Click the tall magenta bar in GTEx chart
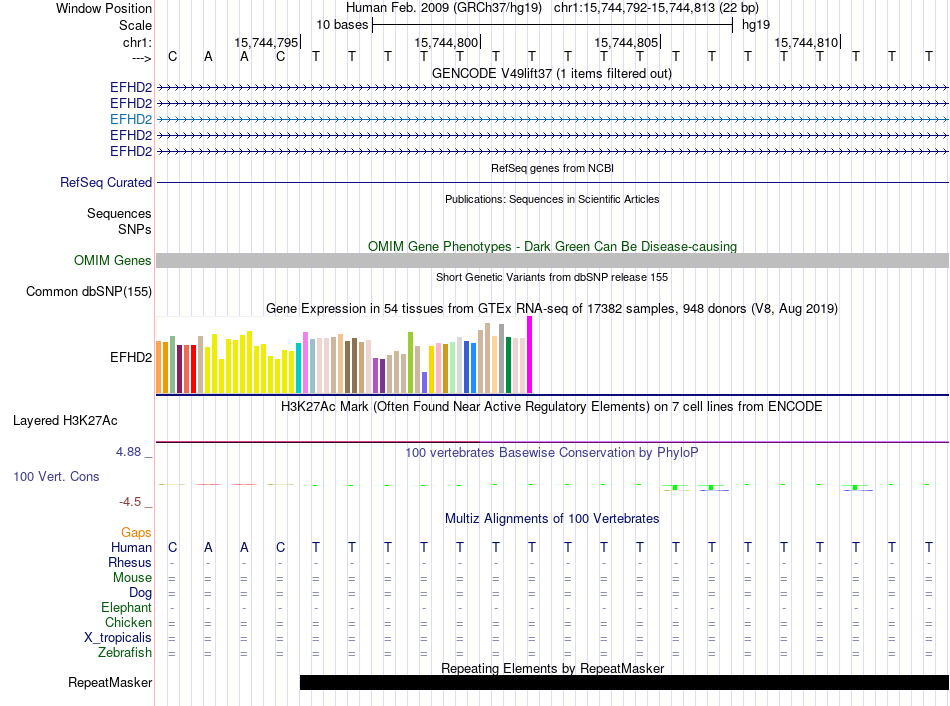Image resolution: width=950 pixels, height=706 pixels. [x=530, y=355]
